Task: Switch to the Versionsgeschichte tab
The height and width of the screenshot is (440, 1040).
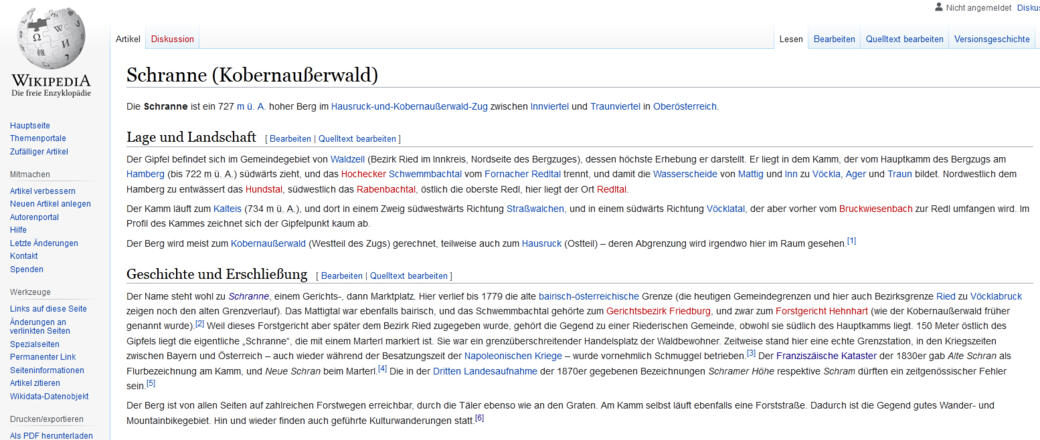Action: (991, 39)
